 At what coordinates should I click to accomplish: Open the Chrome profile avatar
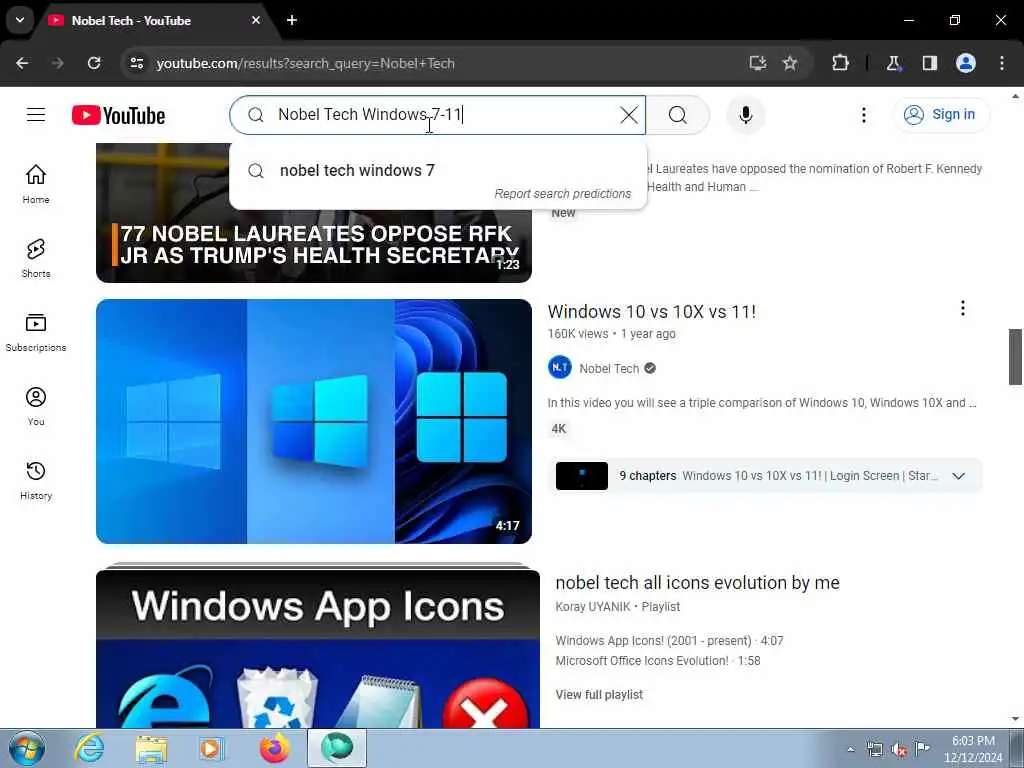[x=965, y=63]
